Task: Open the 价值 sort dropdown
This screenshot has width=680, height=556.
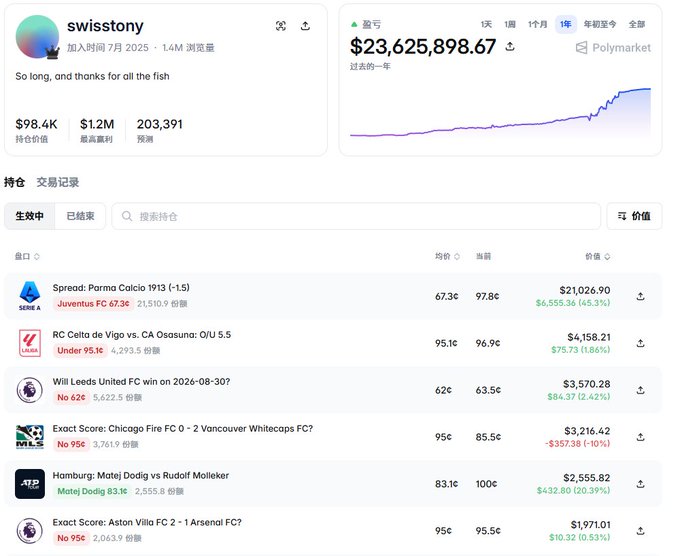Action: click(x=634, y=216)
